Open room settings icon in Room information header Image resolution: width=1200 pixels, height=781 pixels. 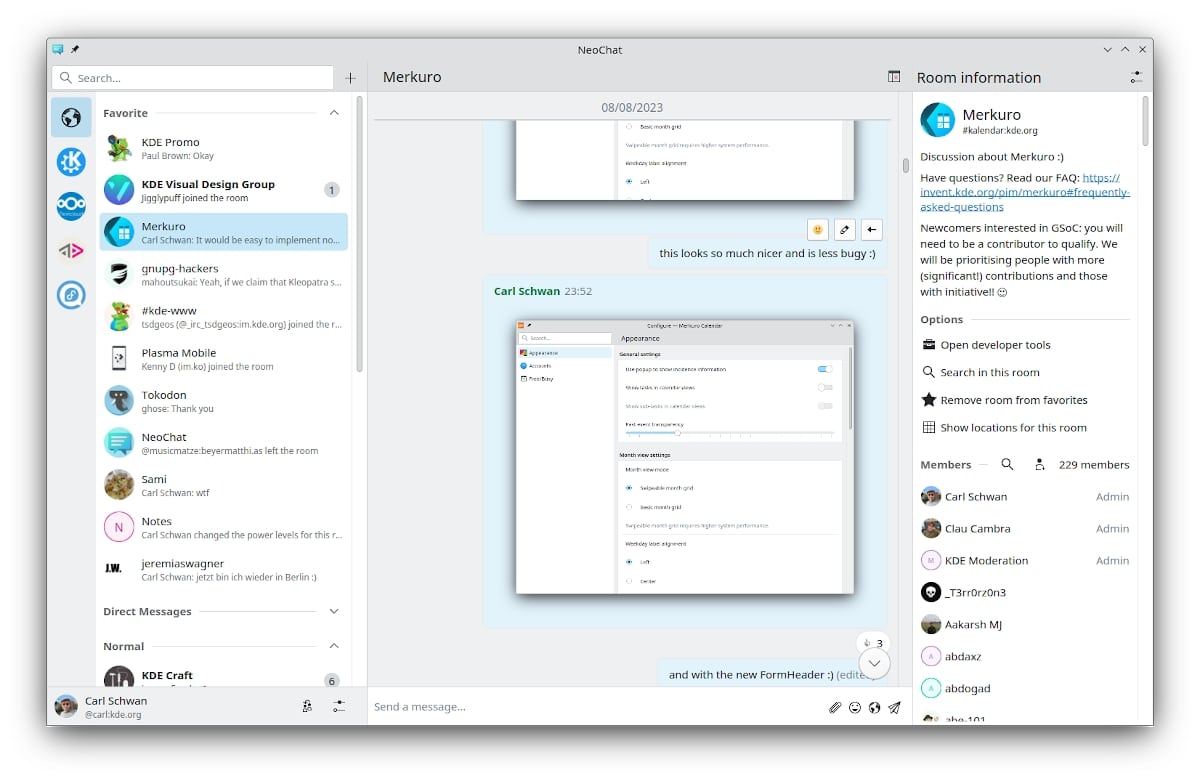pyautogui.click(x=1136, y=77)
